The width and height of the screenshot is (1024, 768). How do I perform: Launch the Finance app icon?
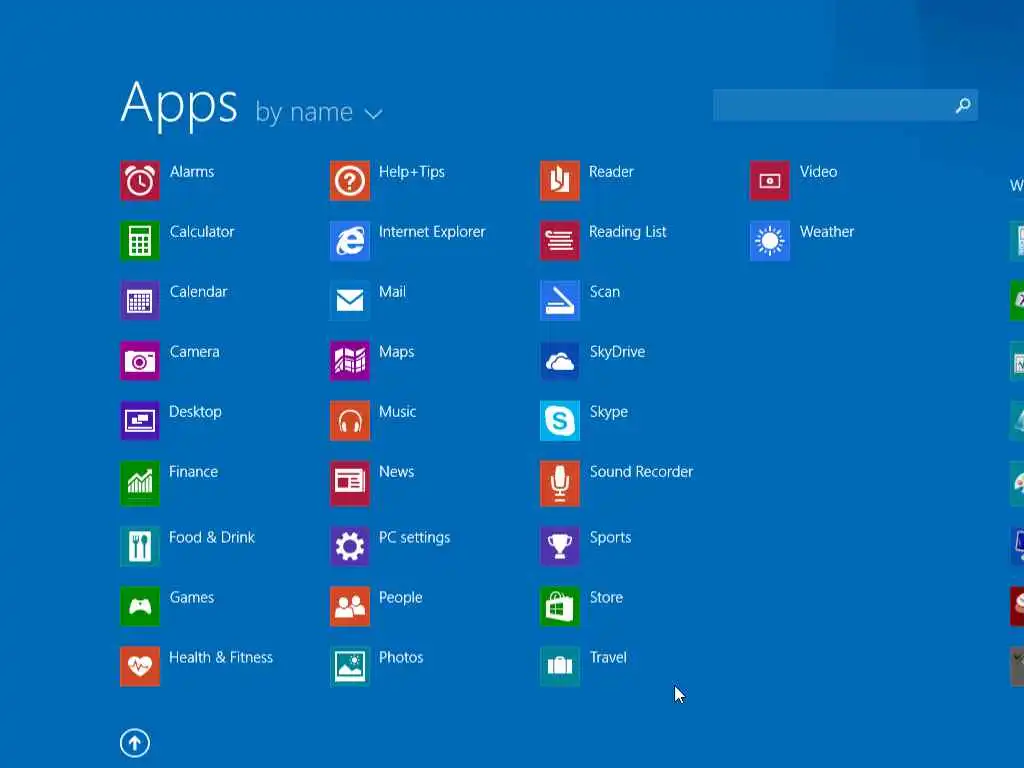point(140,483)
